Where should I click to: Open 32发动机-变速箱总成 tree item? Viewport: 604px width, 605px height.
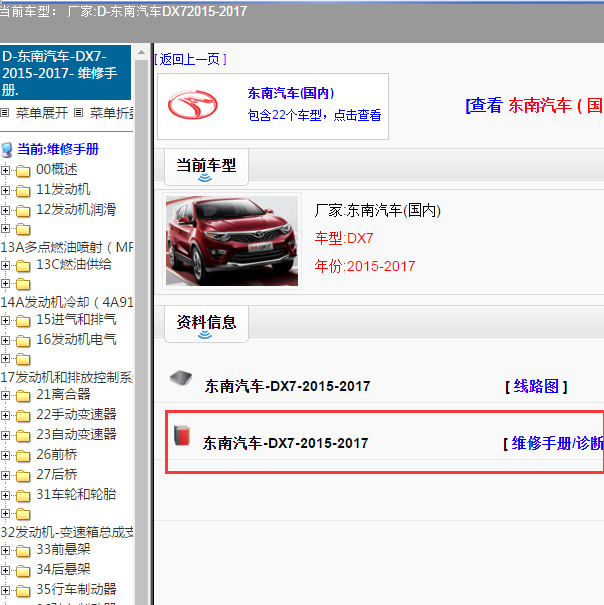66,532
